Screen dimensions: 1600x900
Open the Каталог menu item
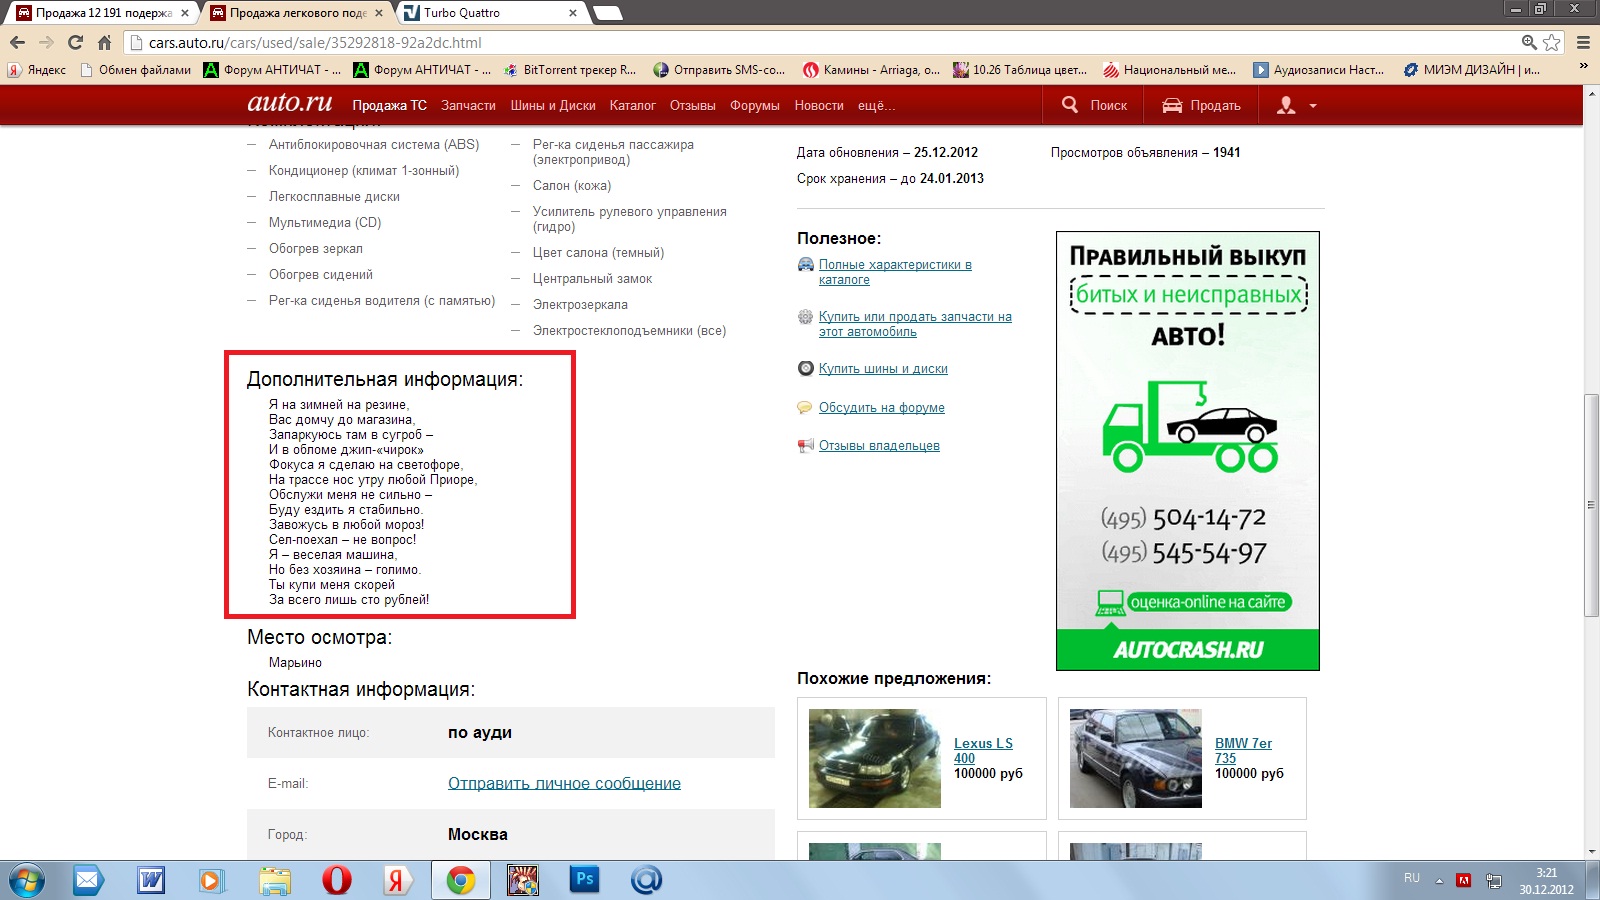point(632,105)
